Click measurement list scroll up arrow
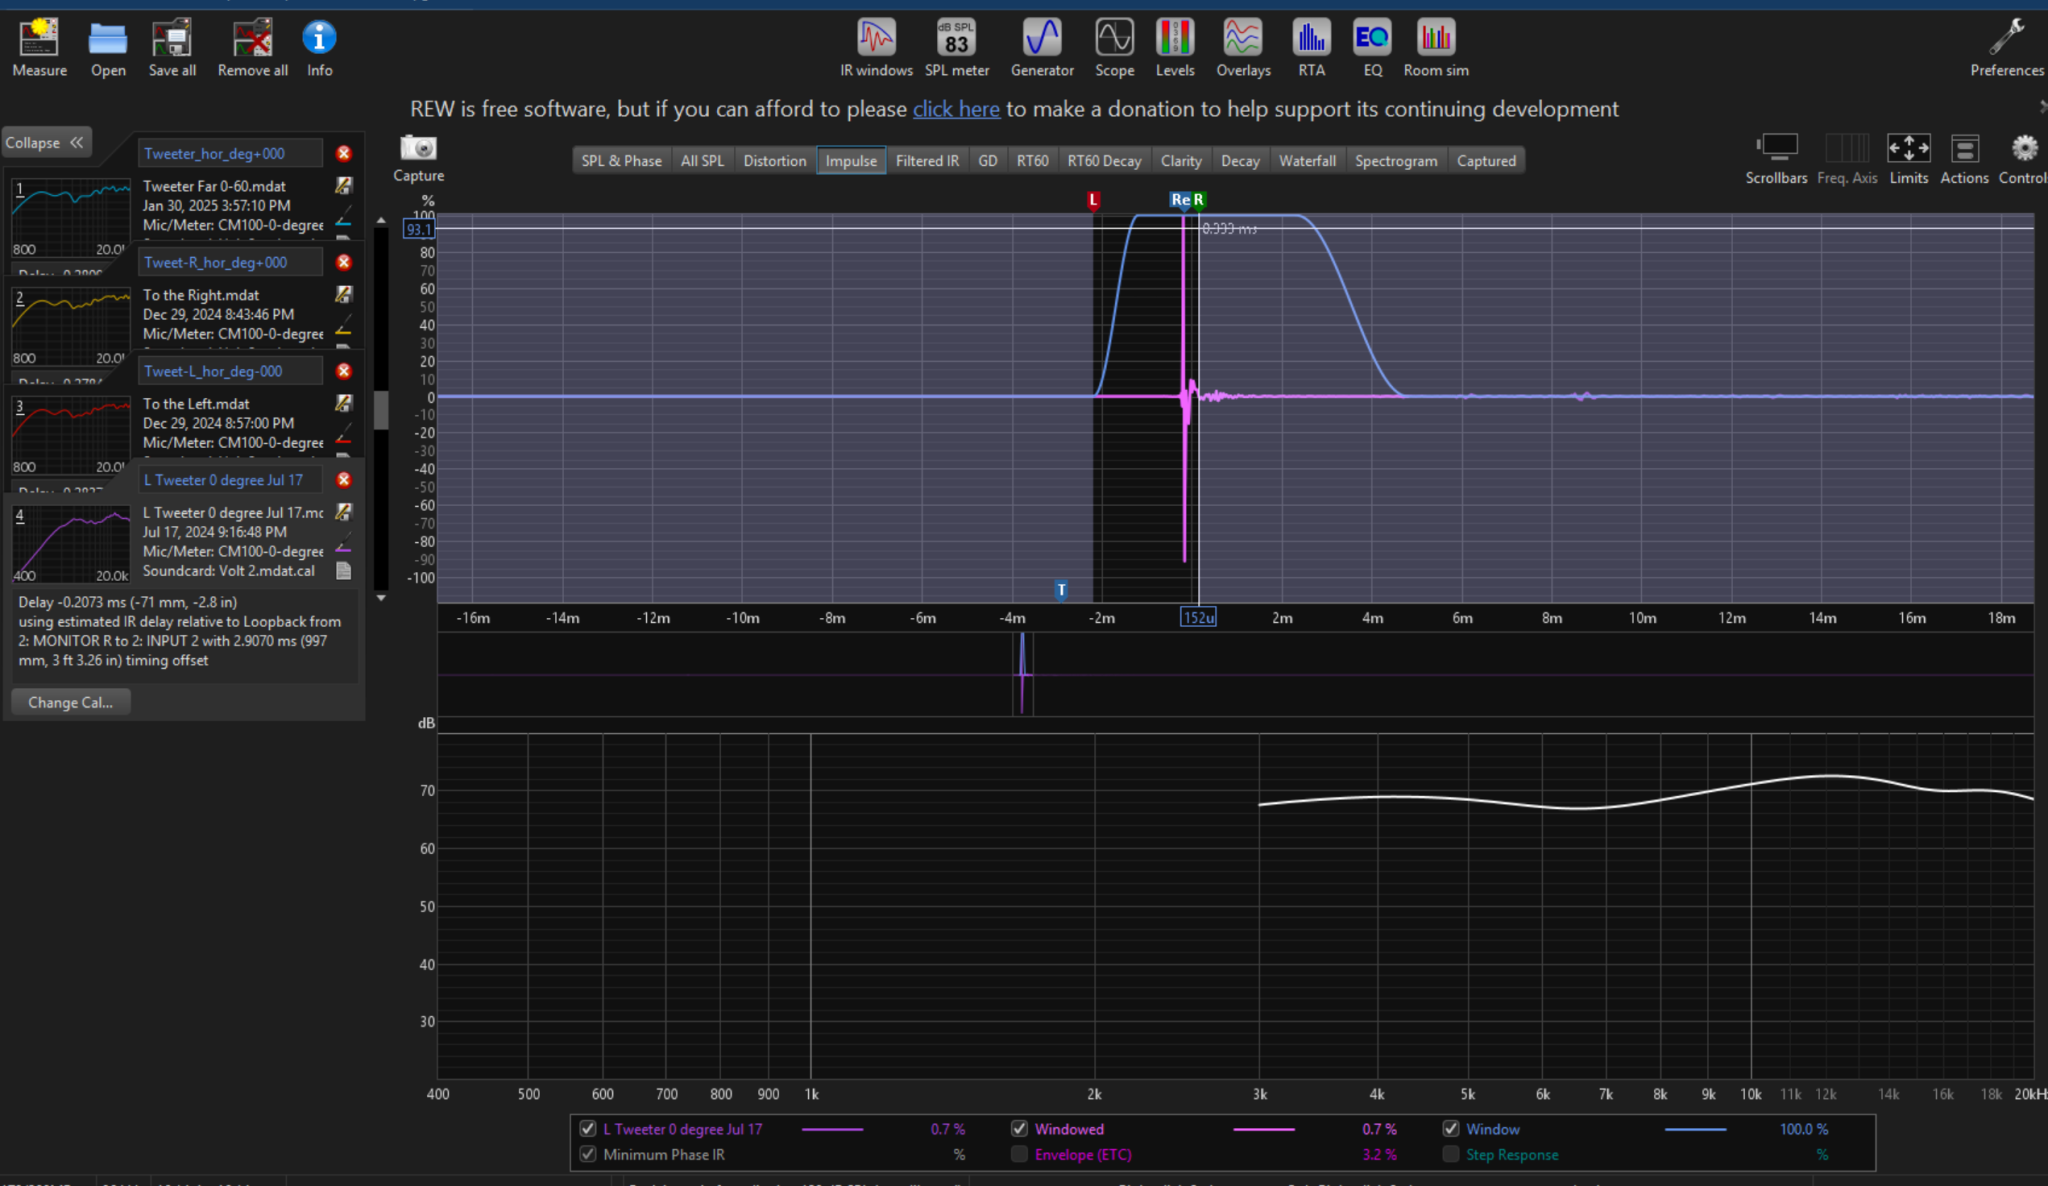The image size is (2048, 1186). click(381, 220)
